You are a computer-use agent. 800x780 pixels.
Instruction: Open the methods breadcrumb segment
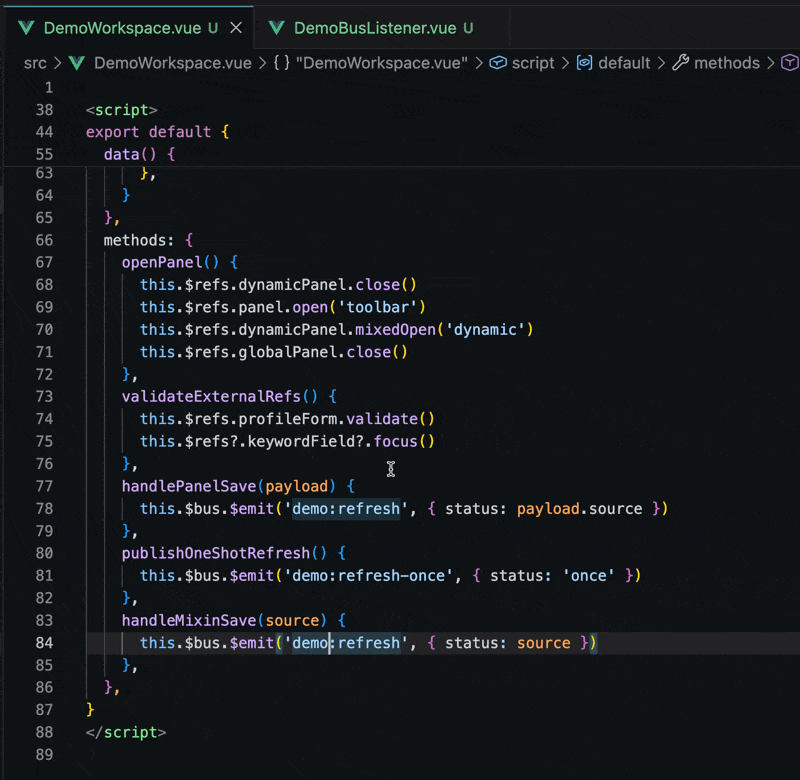click(x=727, y=63)
